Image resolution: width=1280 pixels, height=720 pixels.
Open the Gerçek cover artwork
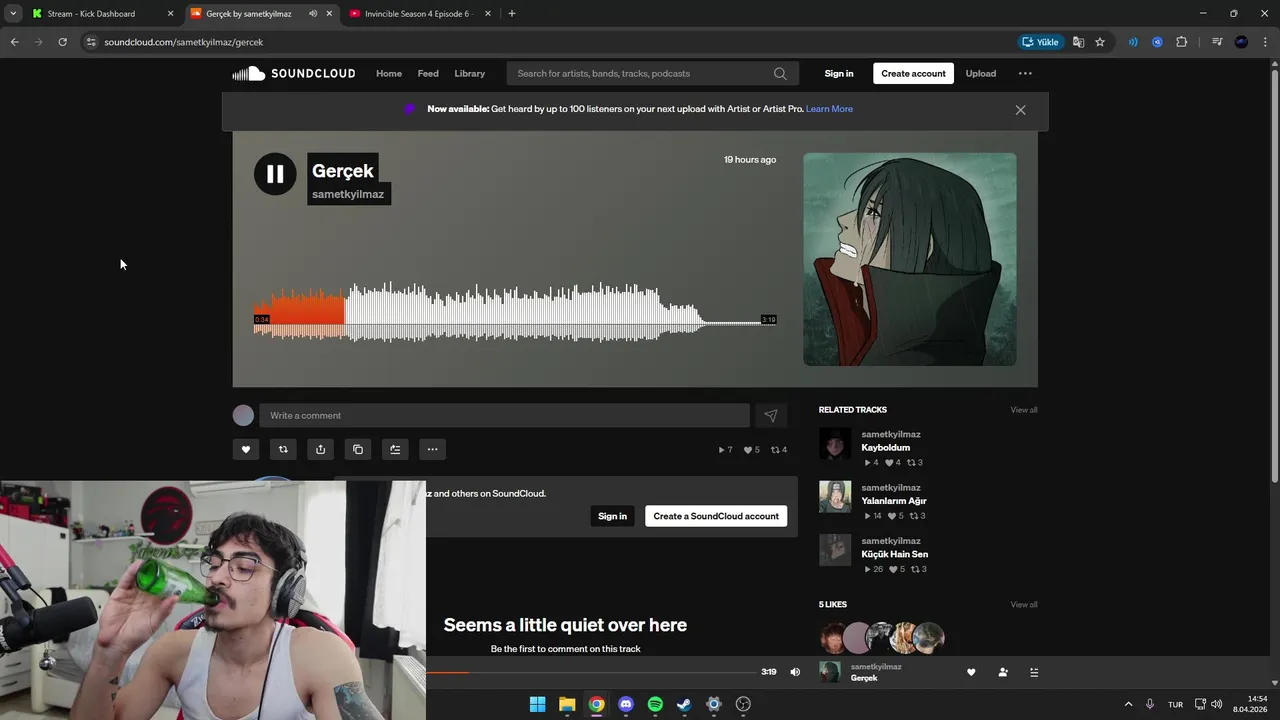(x=910, y=259)
